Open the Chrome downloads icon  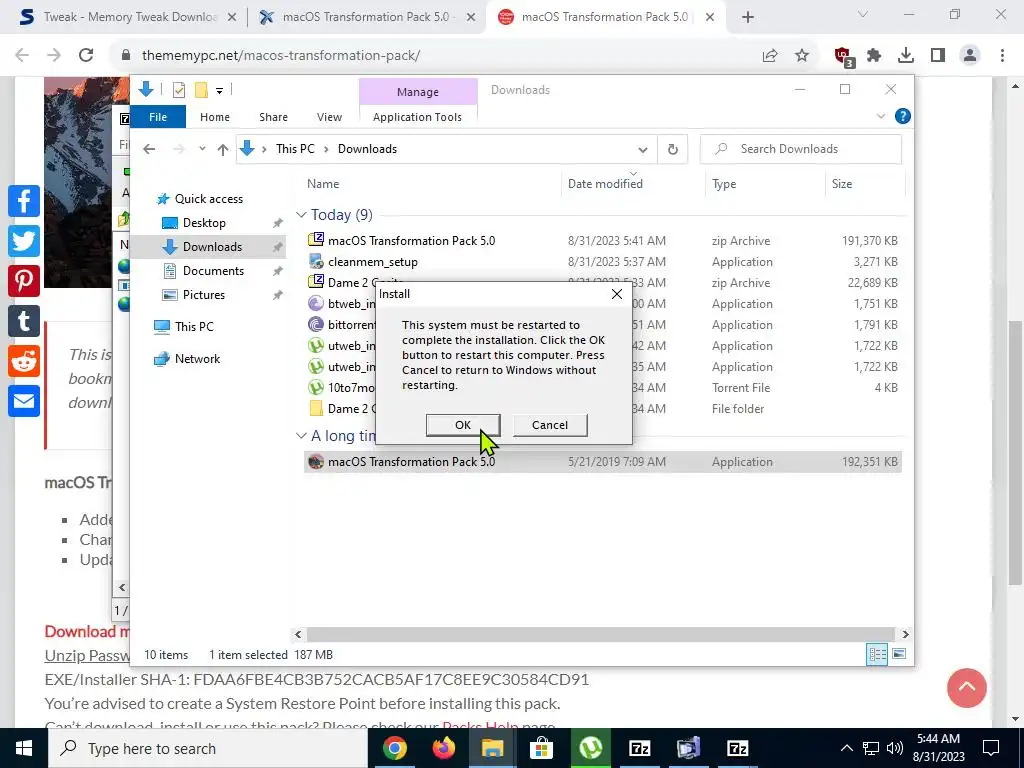click(906, 56)
